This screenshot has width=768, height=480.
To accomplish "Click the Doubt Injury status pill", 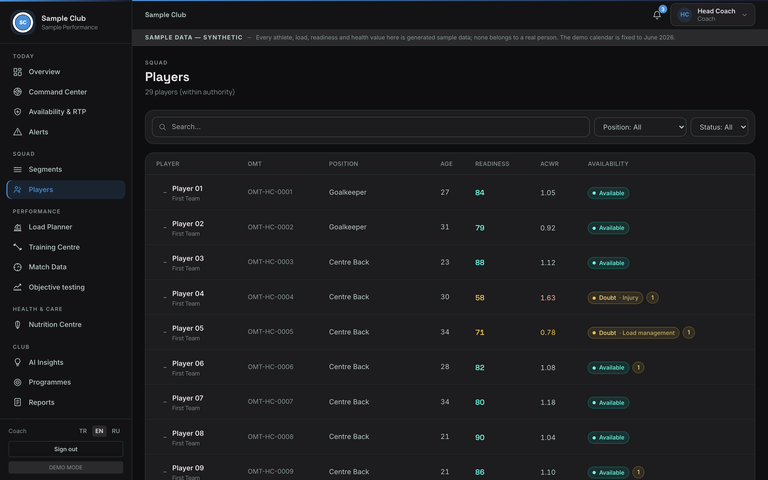I will [615, 297].
